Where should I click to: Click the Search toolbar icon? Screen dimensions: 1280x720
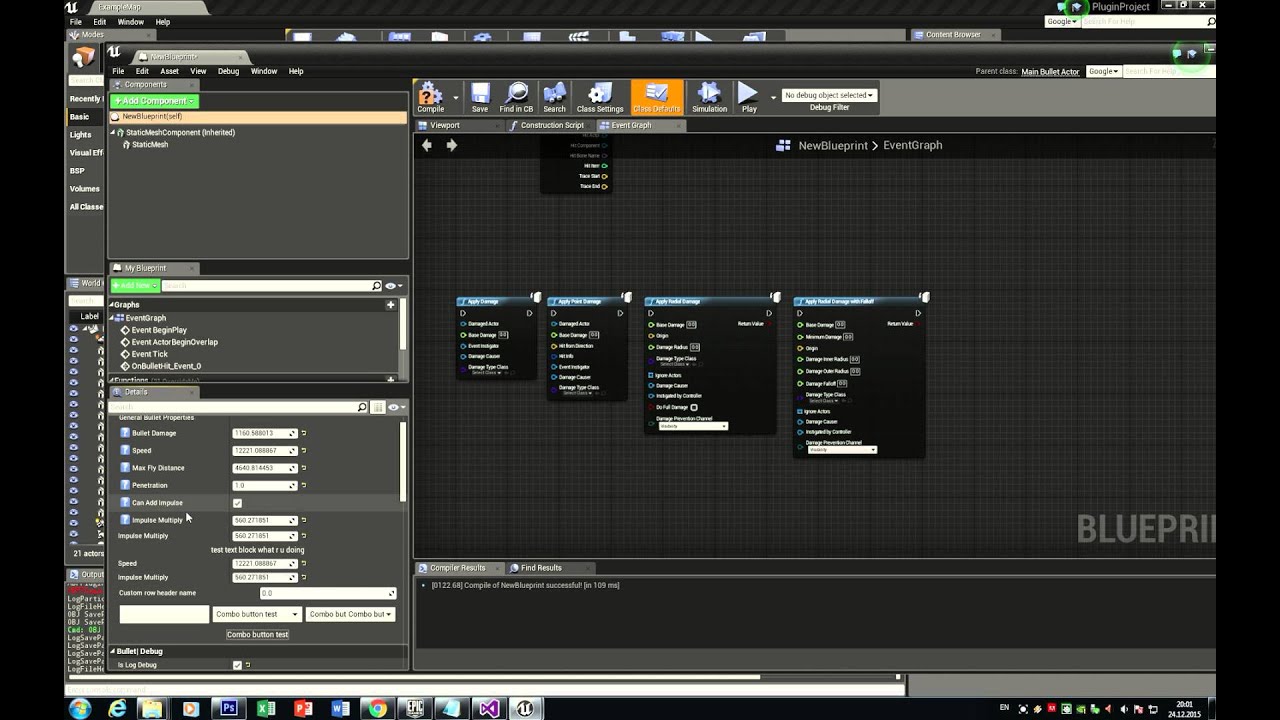tap(554, 97)
